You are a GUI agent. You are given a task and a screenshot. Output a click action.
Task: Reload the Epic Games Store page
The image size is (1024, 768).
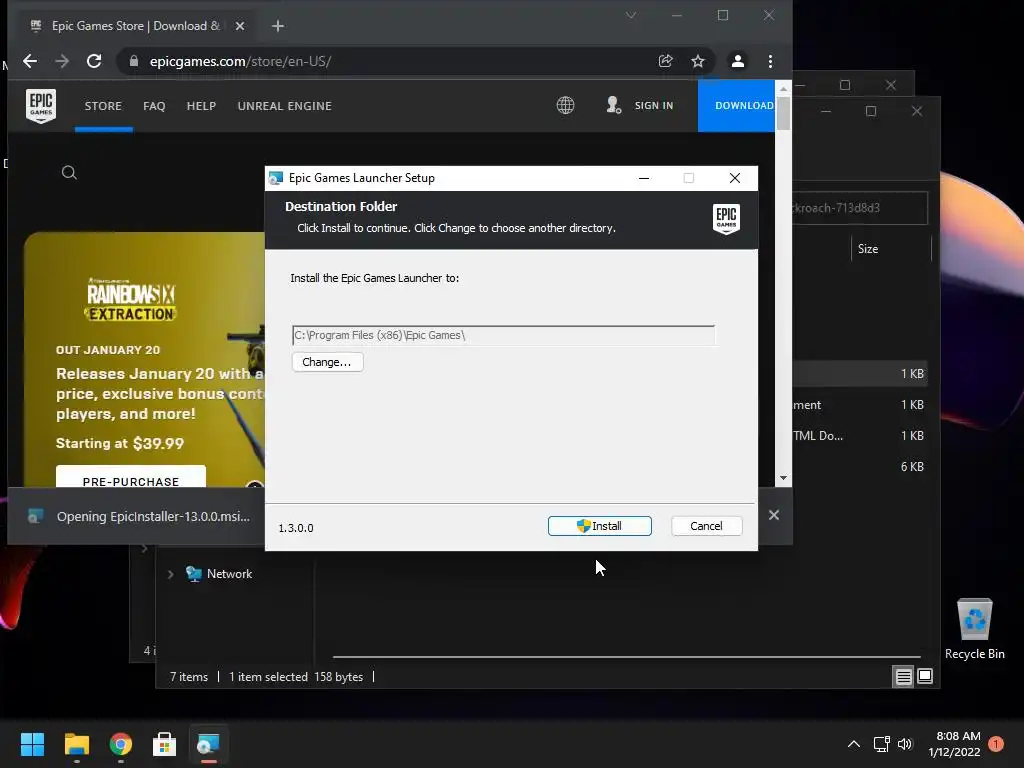(94, 61)
